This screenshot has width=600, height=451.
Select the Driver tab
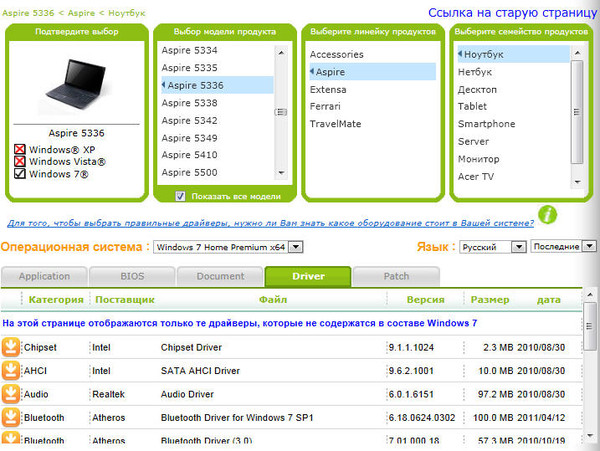click(308, 276)
